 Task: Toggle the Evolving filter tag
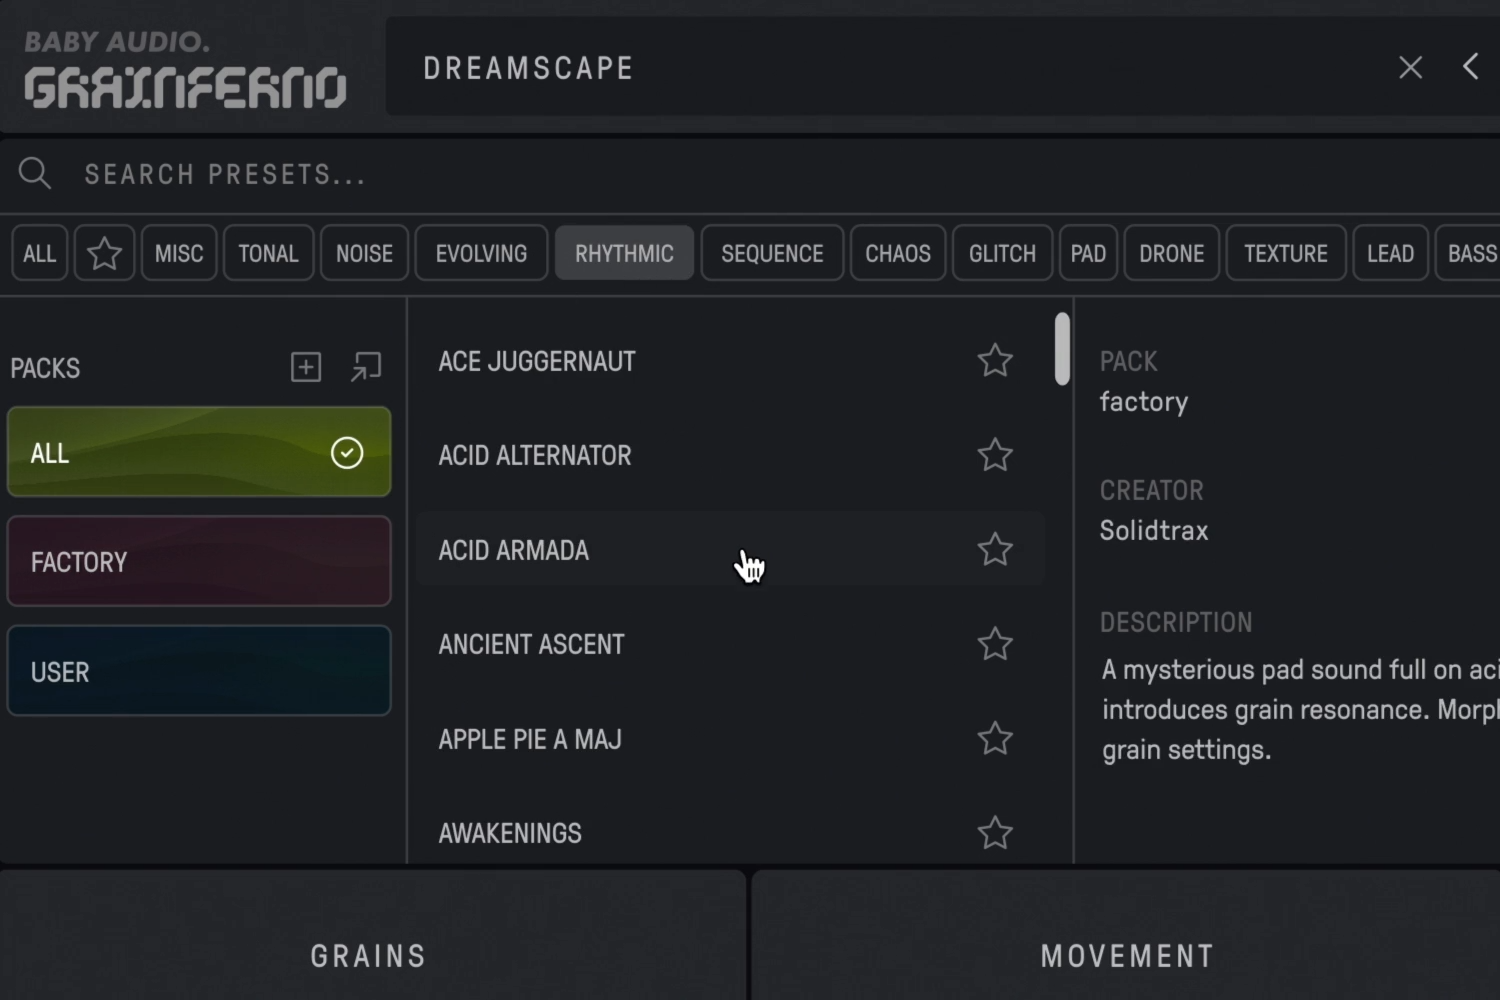(x=481, y=254)
